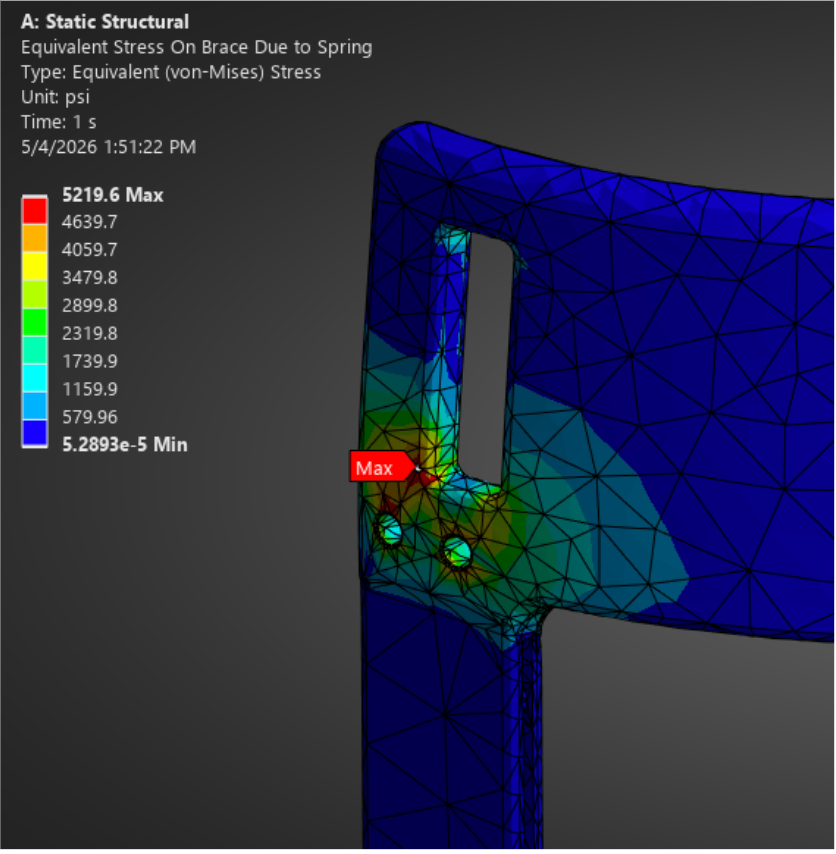836x854 pixels.
Task: Click the Time: 1 s label
Action: click(x=59, y=123)
